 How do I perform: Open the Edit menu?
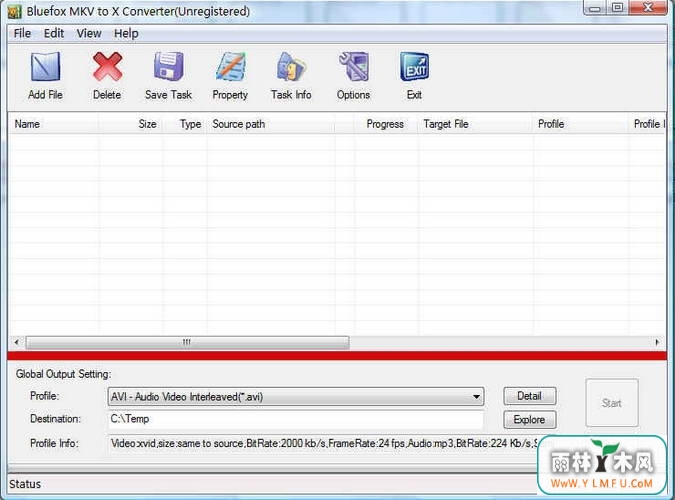[x=54, y=33]
